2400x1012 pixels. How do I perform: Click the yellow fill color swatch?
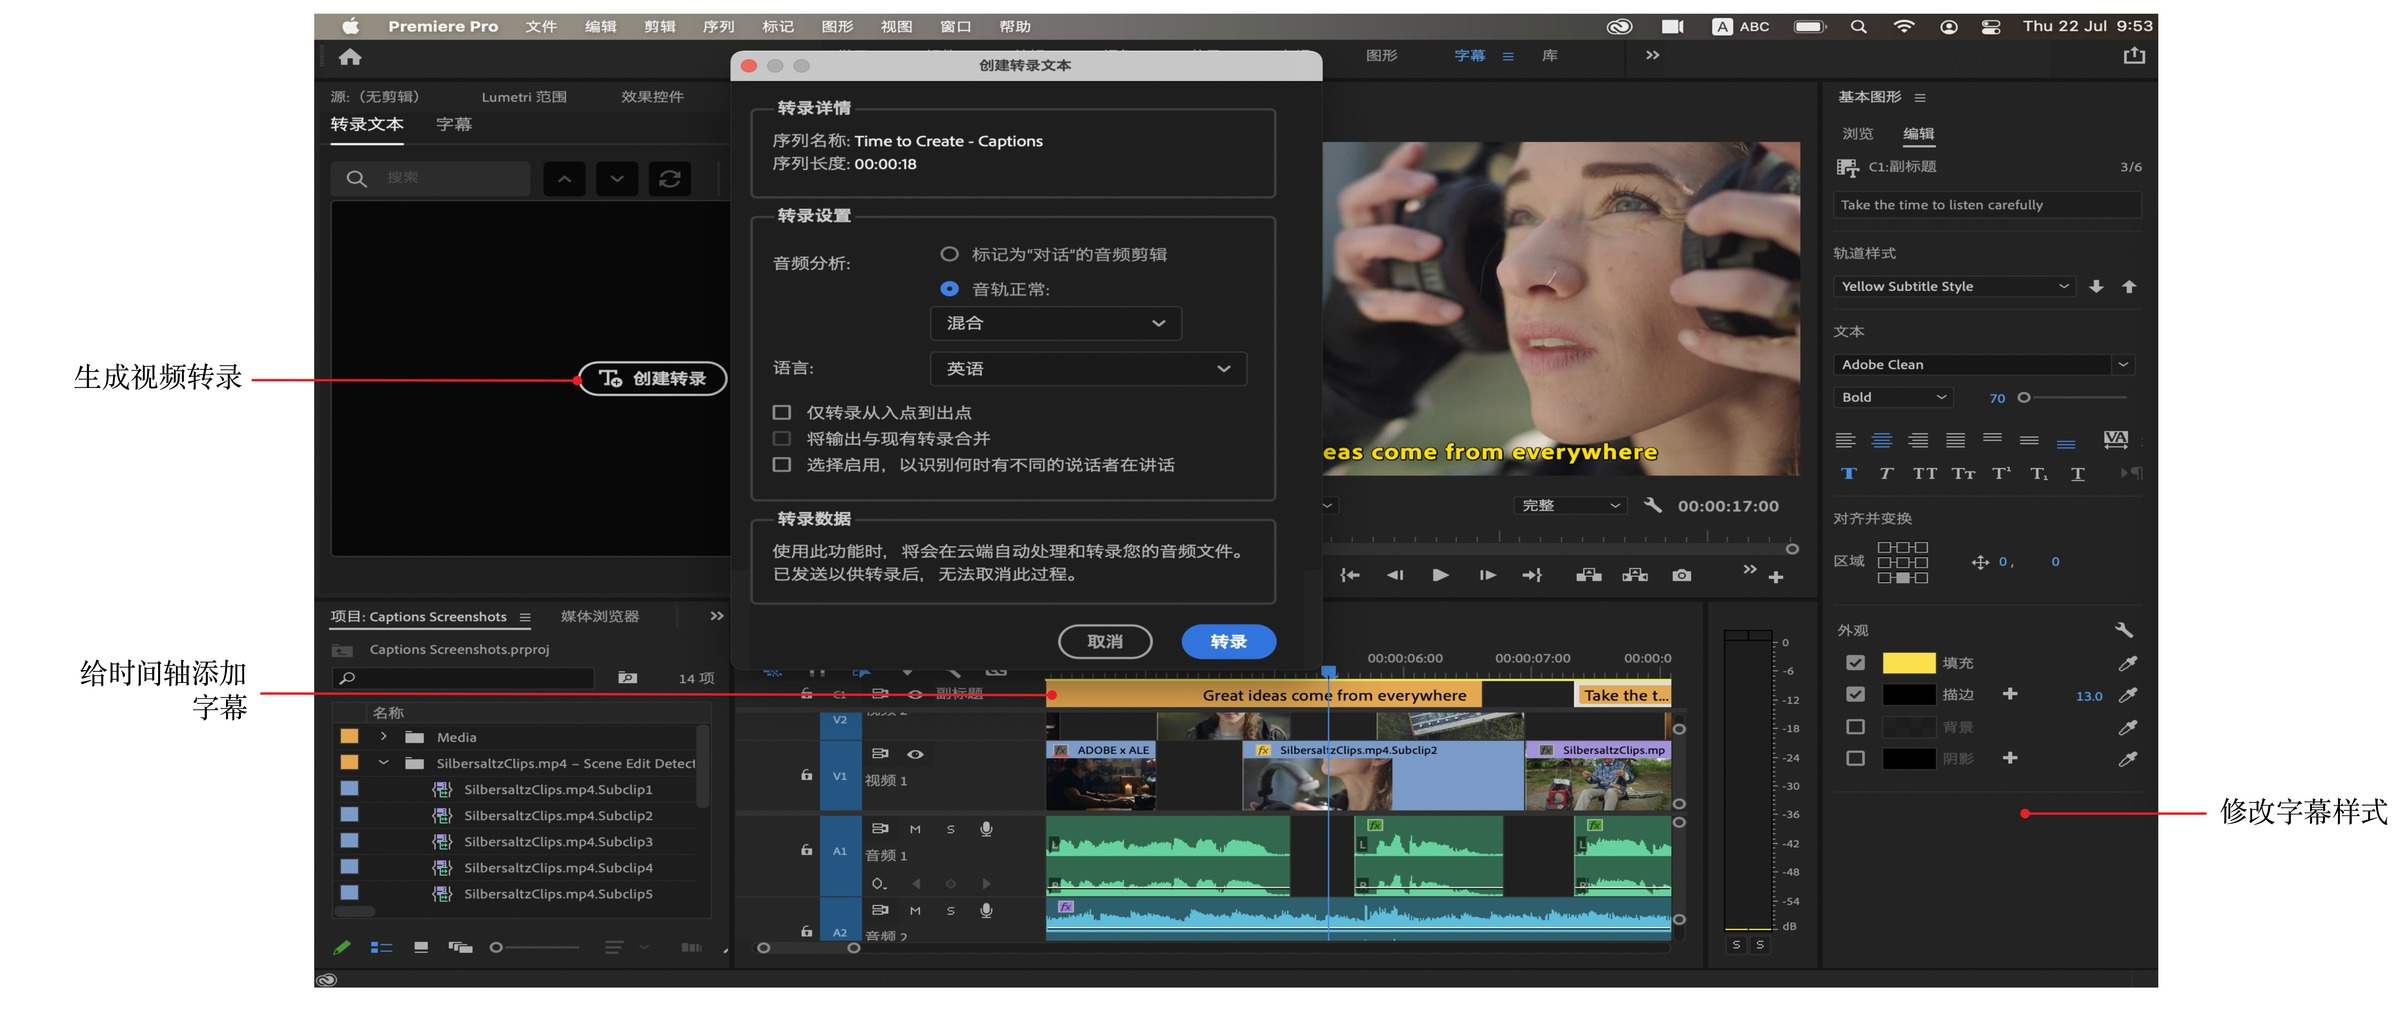1908,663
